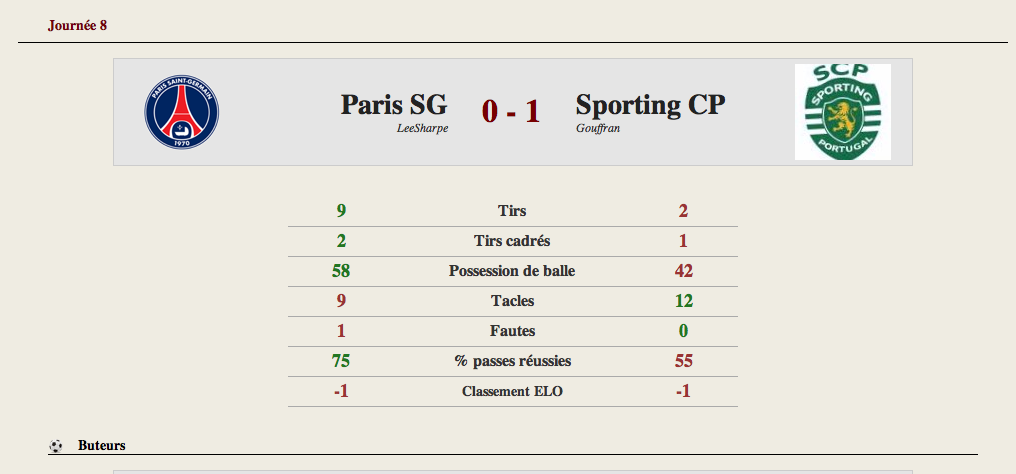Click the Paris Saint-Germain club logo
1016x474 pixels.
click(x=181, y=112)
